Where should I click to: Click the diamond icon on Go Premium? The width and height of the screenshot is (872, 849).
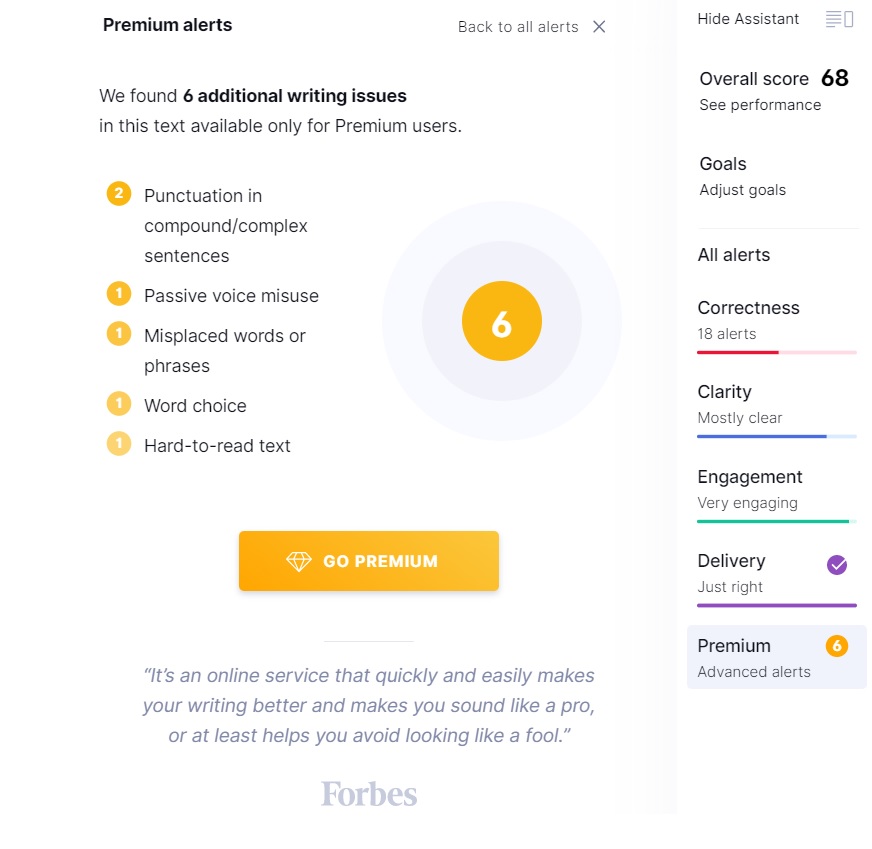pyautogui.click(x=299, y=562)
